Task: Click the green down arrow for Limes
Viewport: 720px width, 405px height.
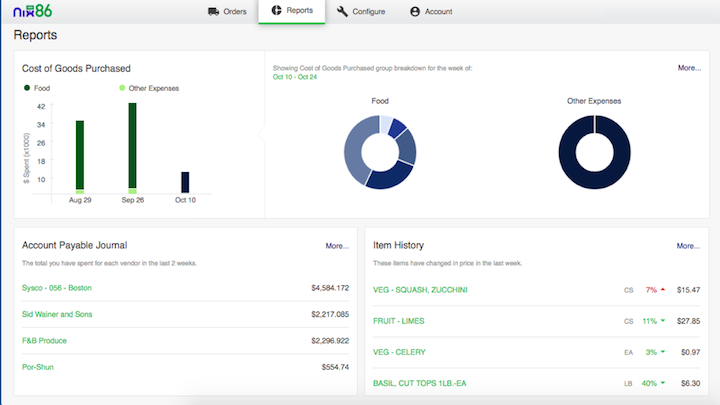Action: tap(663, 321)
